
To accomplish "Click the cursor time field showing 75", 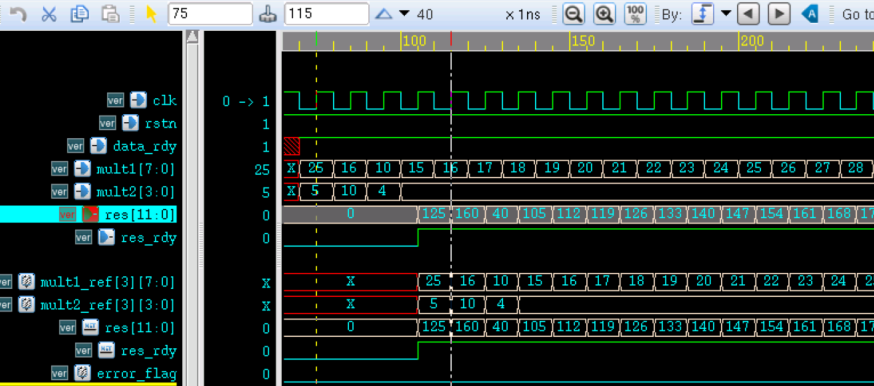I will [x=210, y=14].
